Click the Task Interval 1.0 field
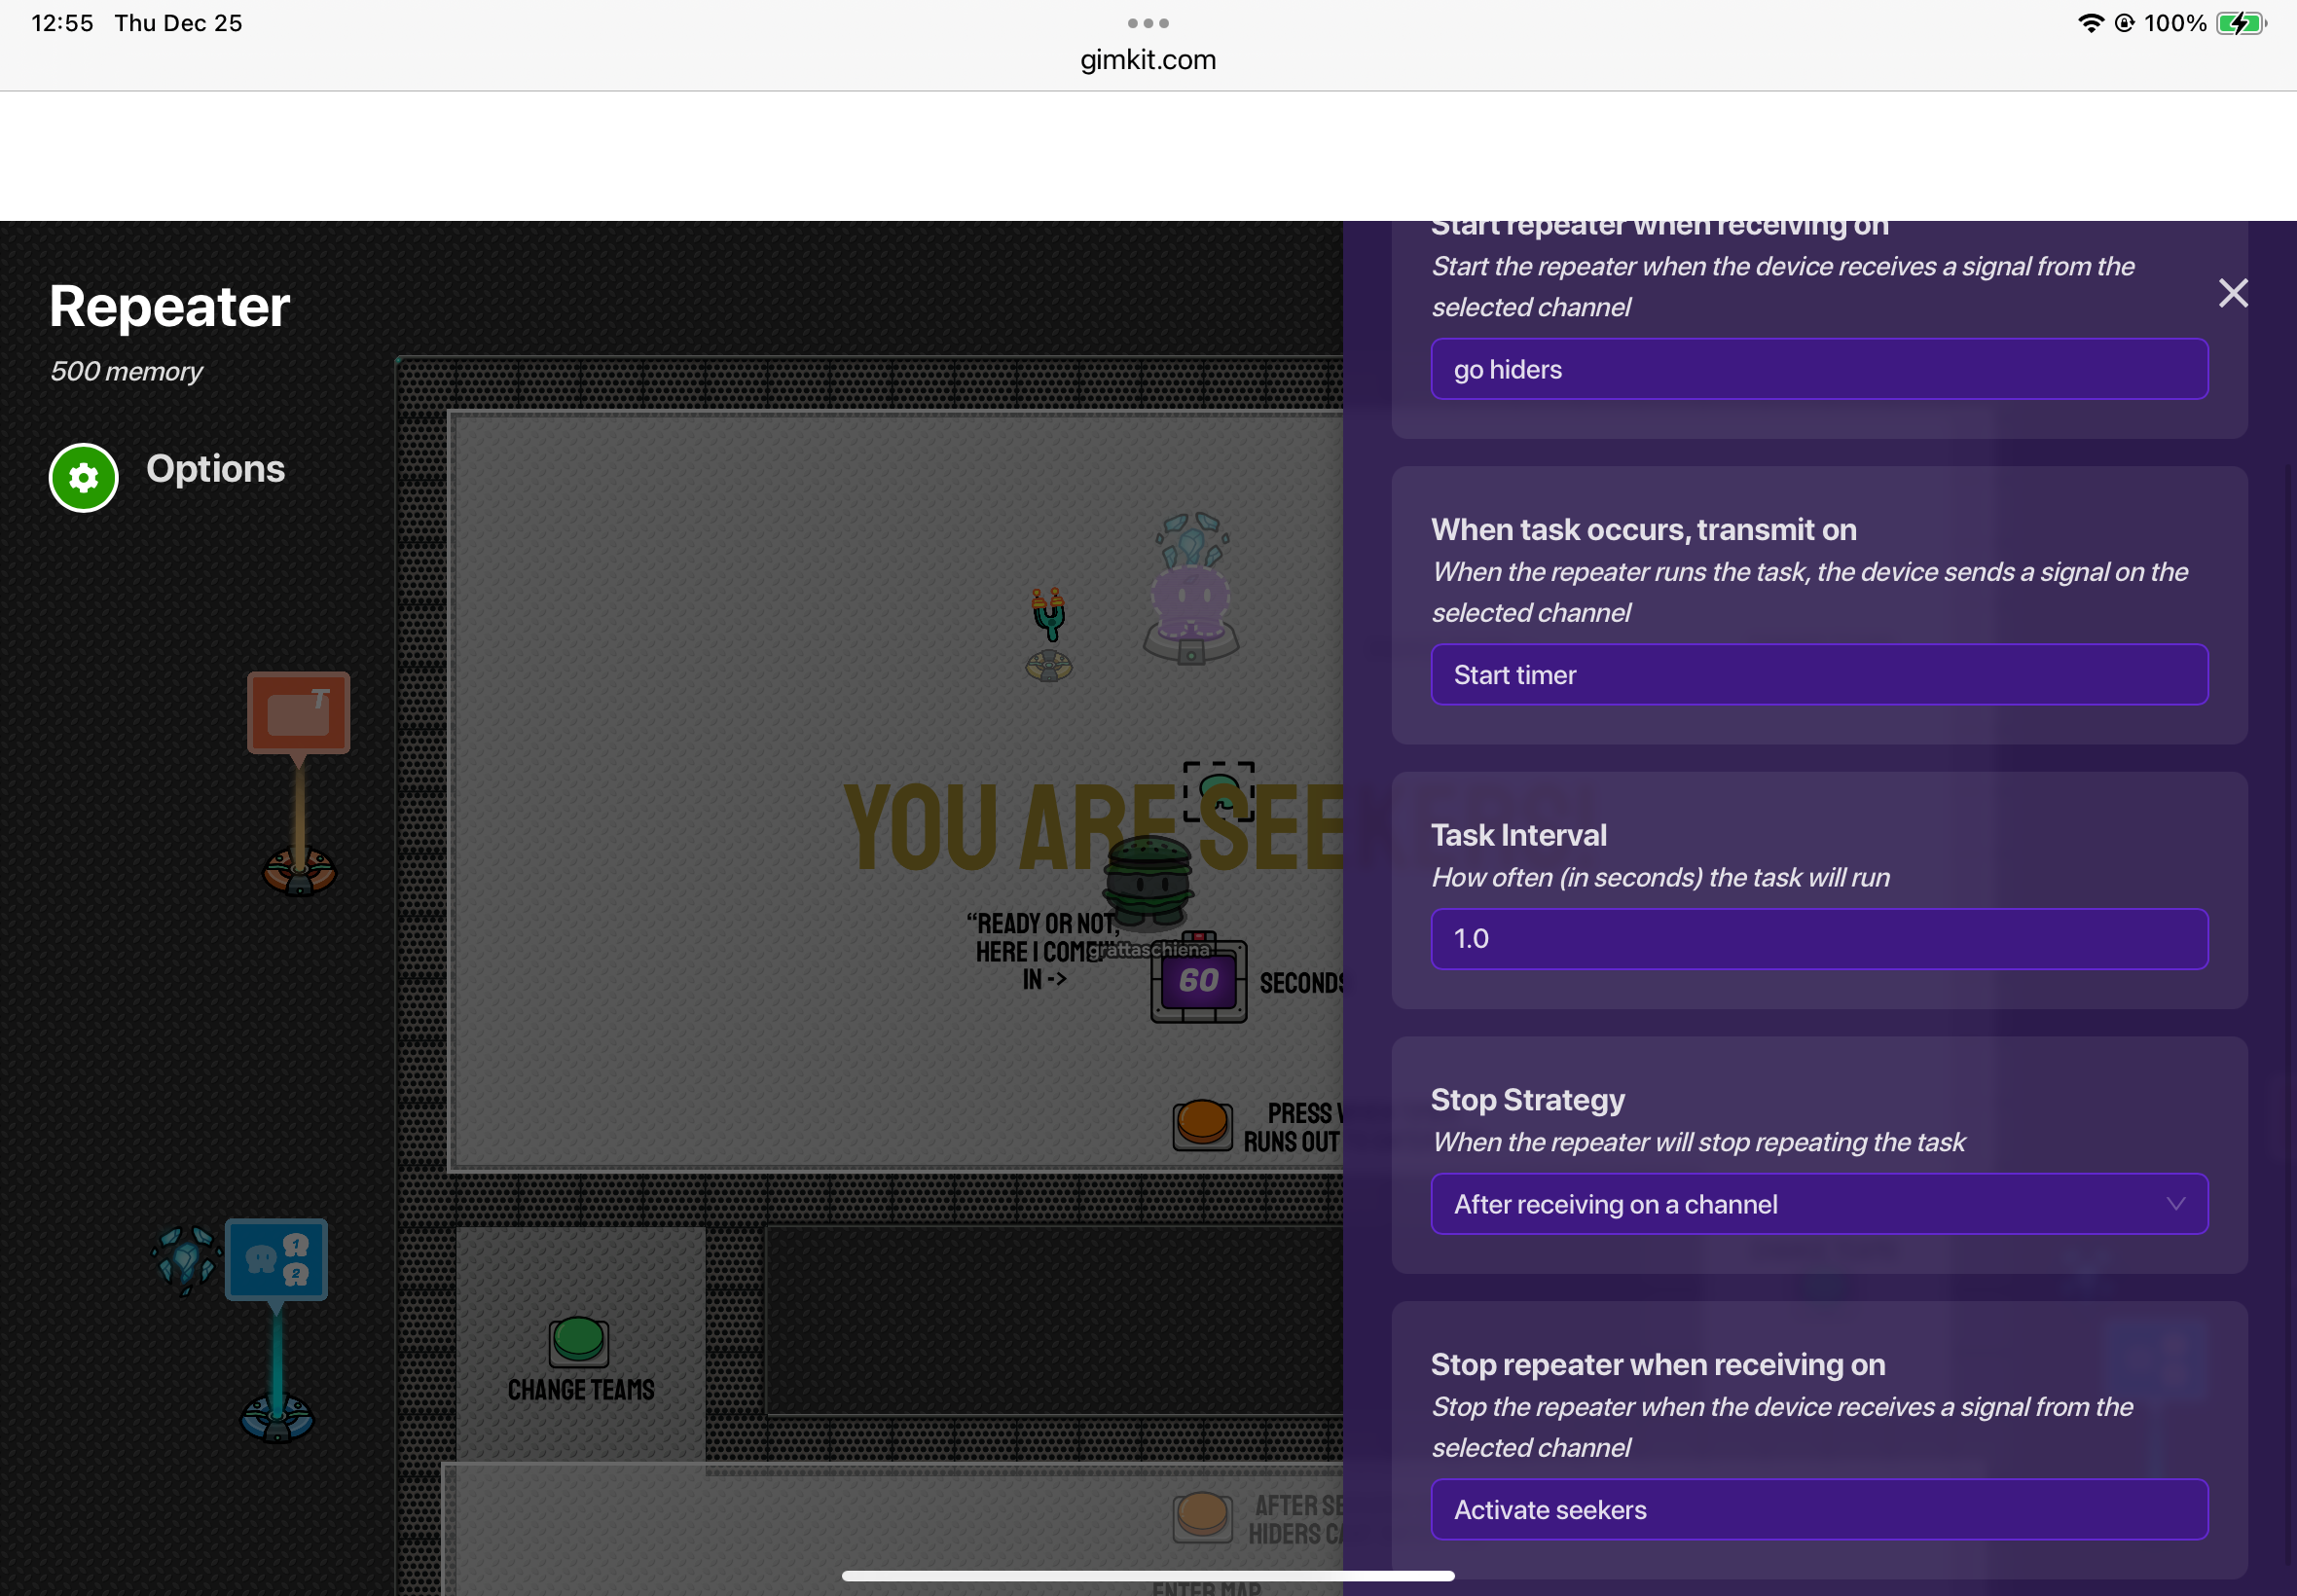 (x=1819, y=939)
